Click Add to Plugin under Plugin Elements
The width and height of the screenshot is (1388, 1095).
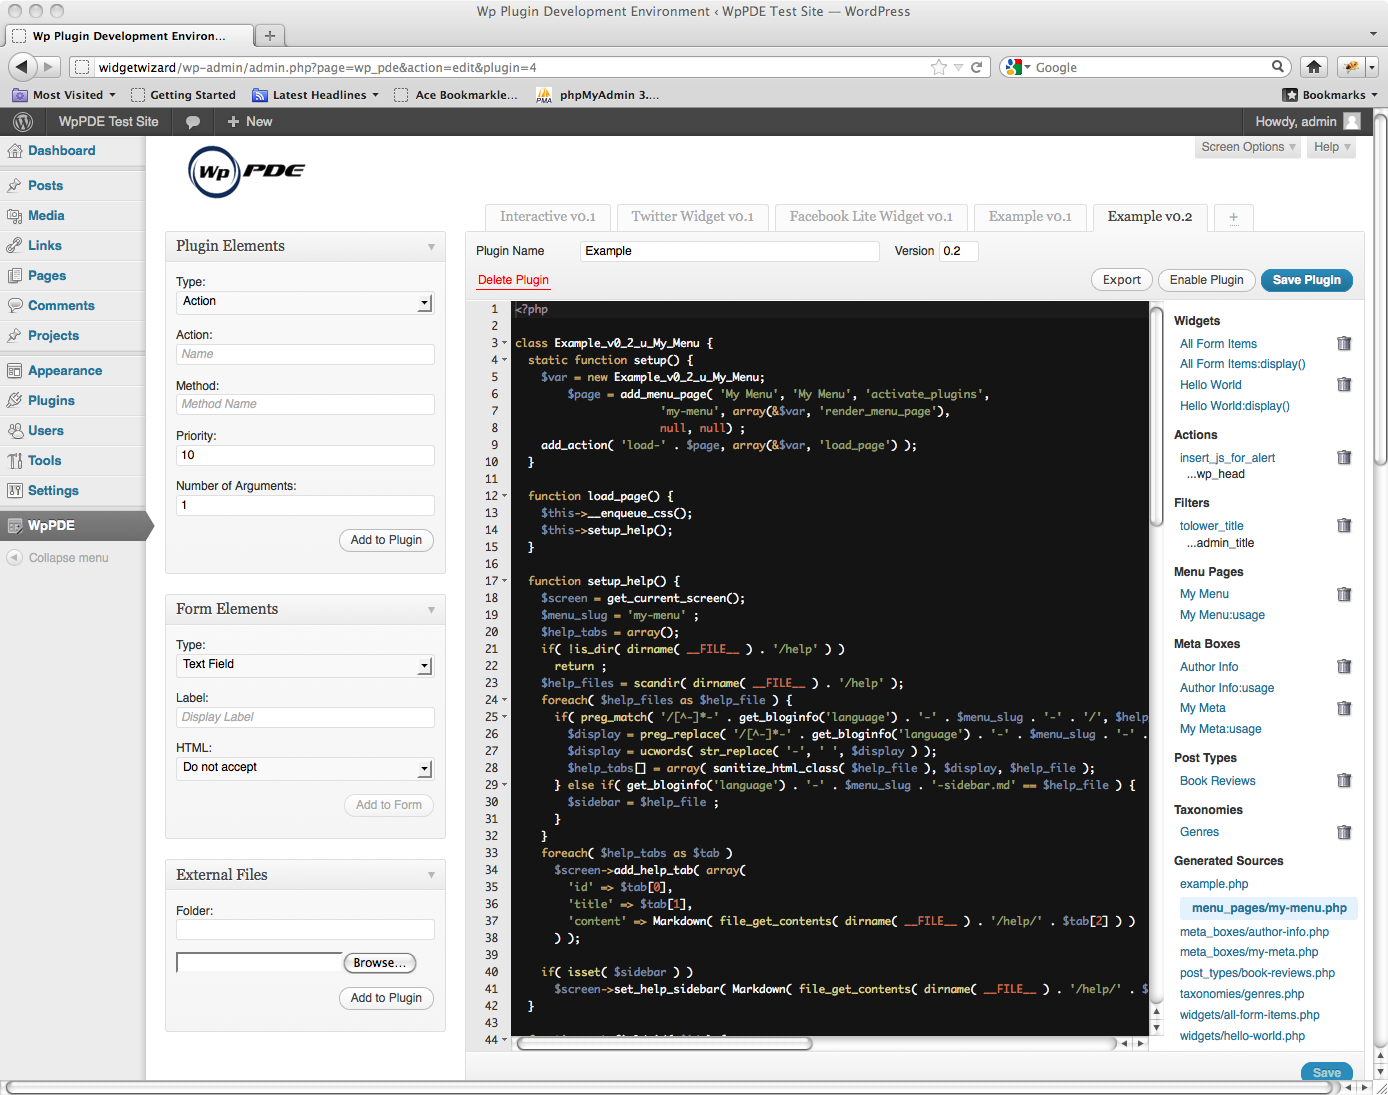pos(386,540)
